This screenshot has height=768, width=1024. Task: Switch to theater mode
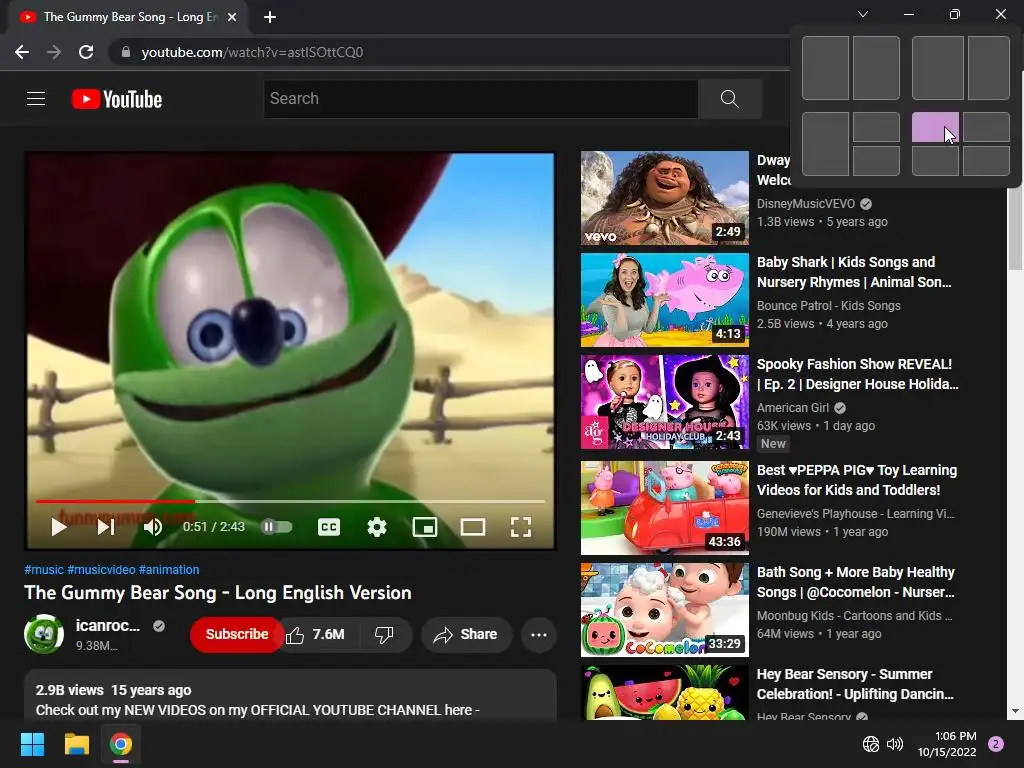pyautogui.click(x=473, y=526)
